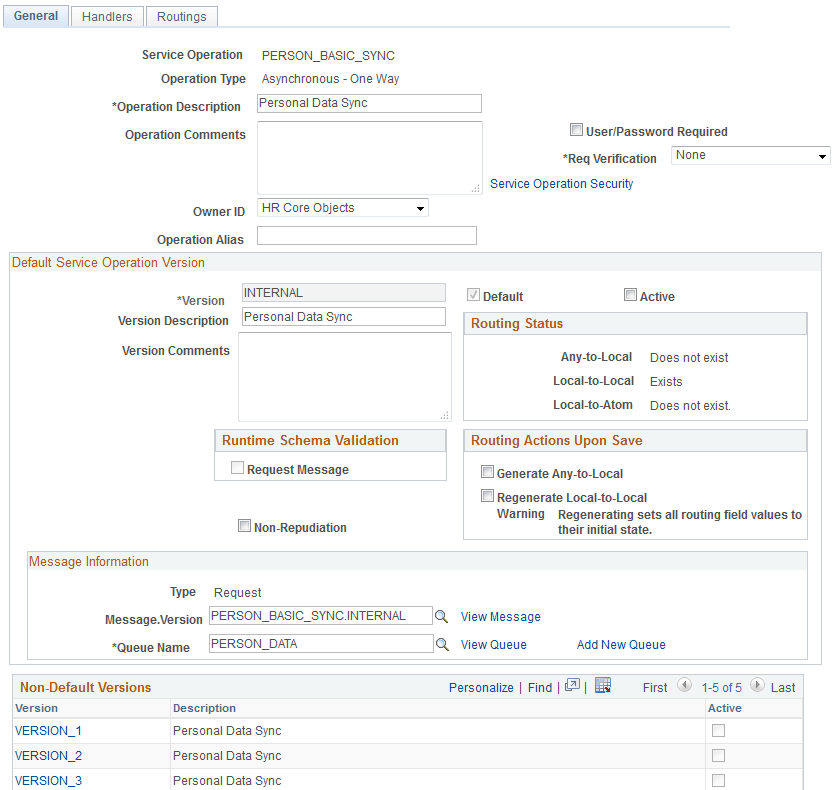The width and height of the screenshot is (835, 790).
Task: Open the Message.Version lookup magnifier
Action: click(x=442, y=618)
